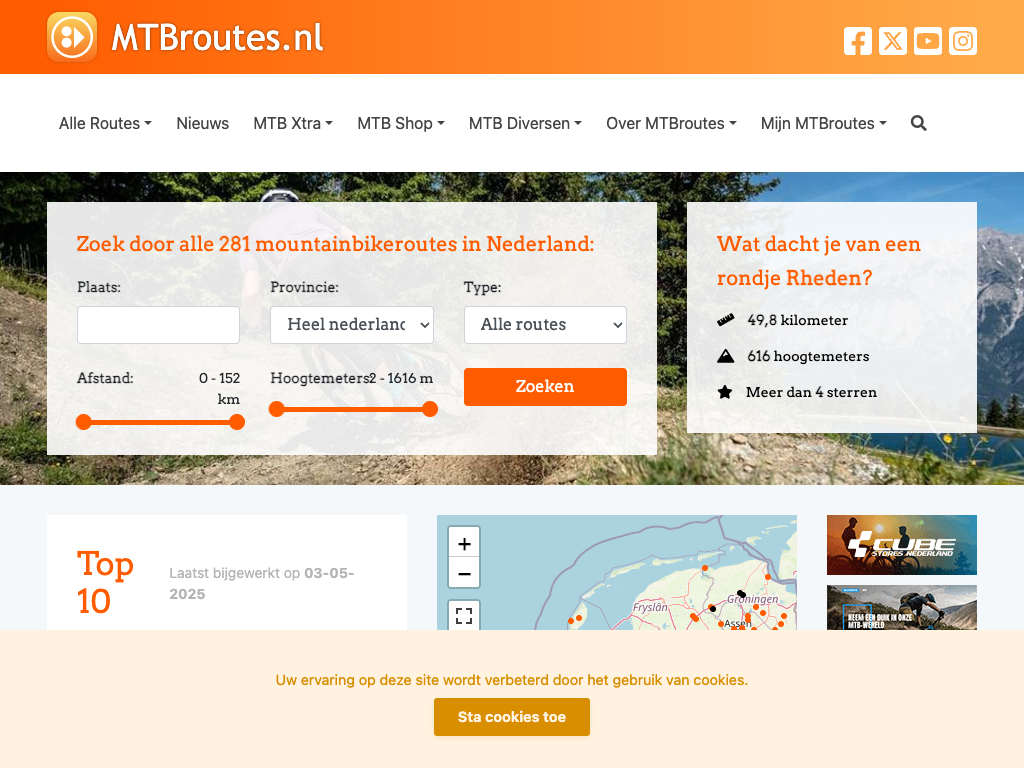Open the Nieuws page
Viewport: 1024px width, 768px height.
point(202,123)
